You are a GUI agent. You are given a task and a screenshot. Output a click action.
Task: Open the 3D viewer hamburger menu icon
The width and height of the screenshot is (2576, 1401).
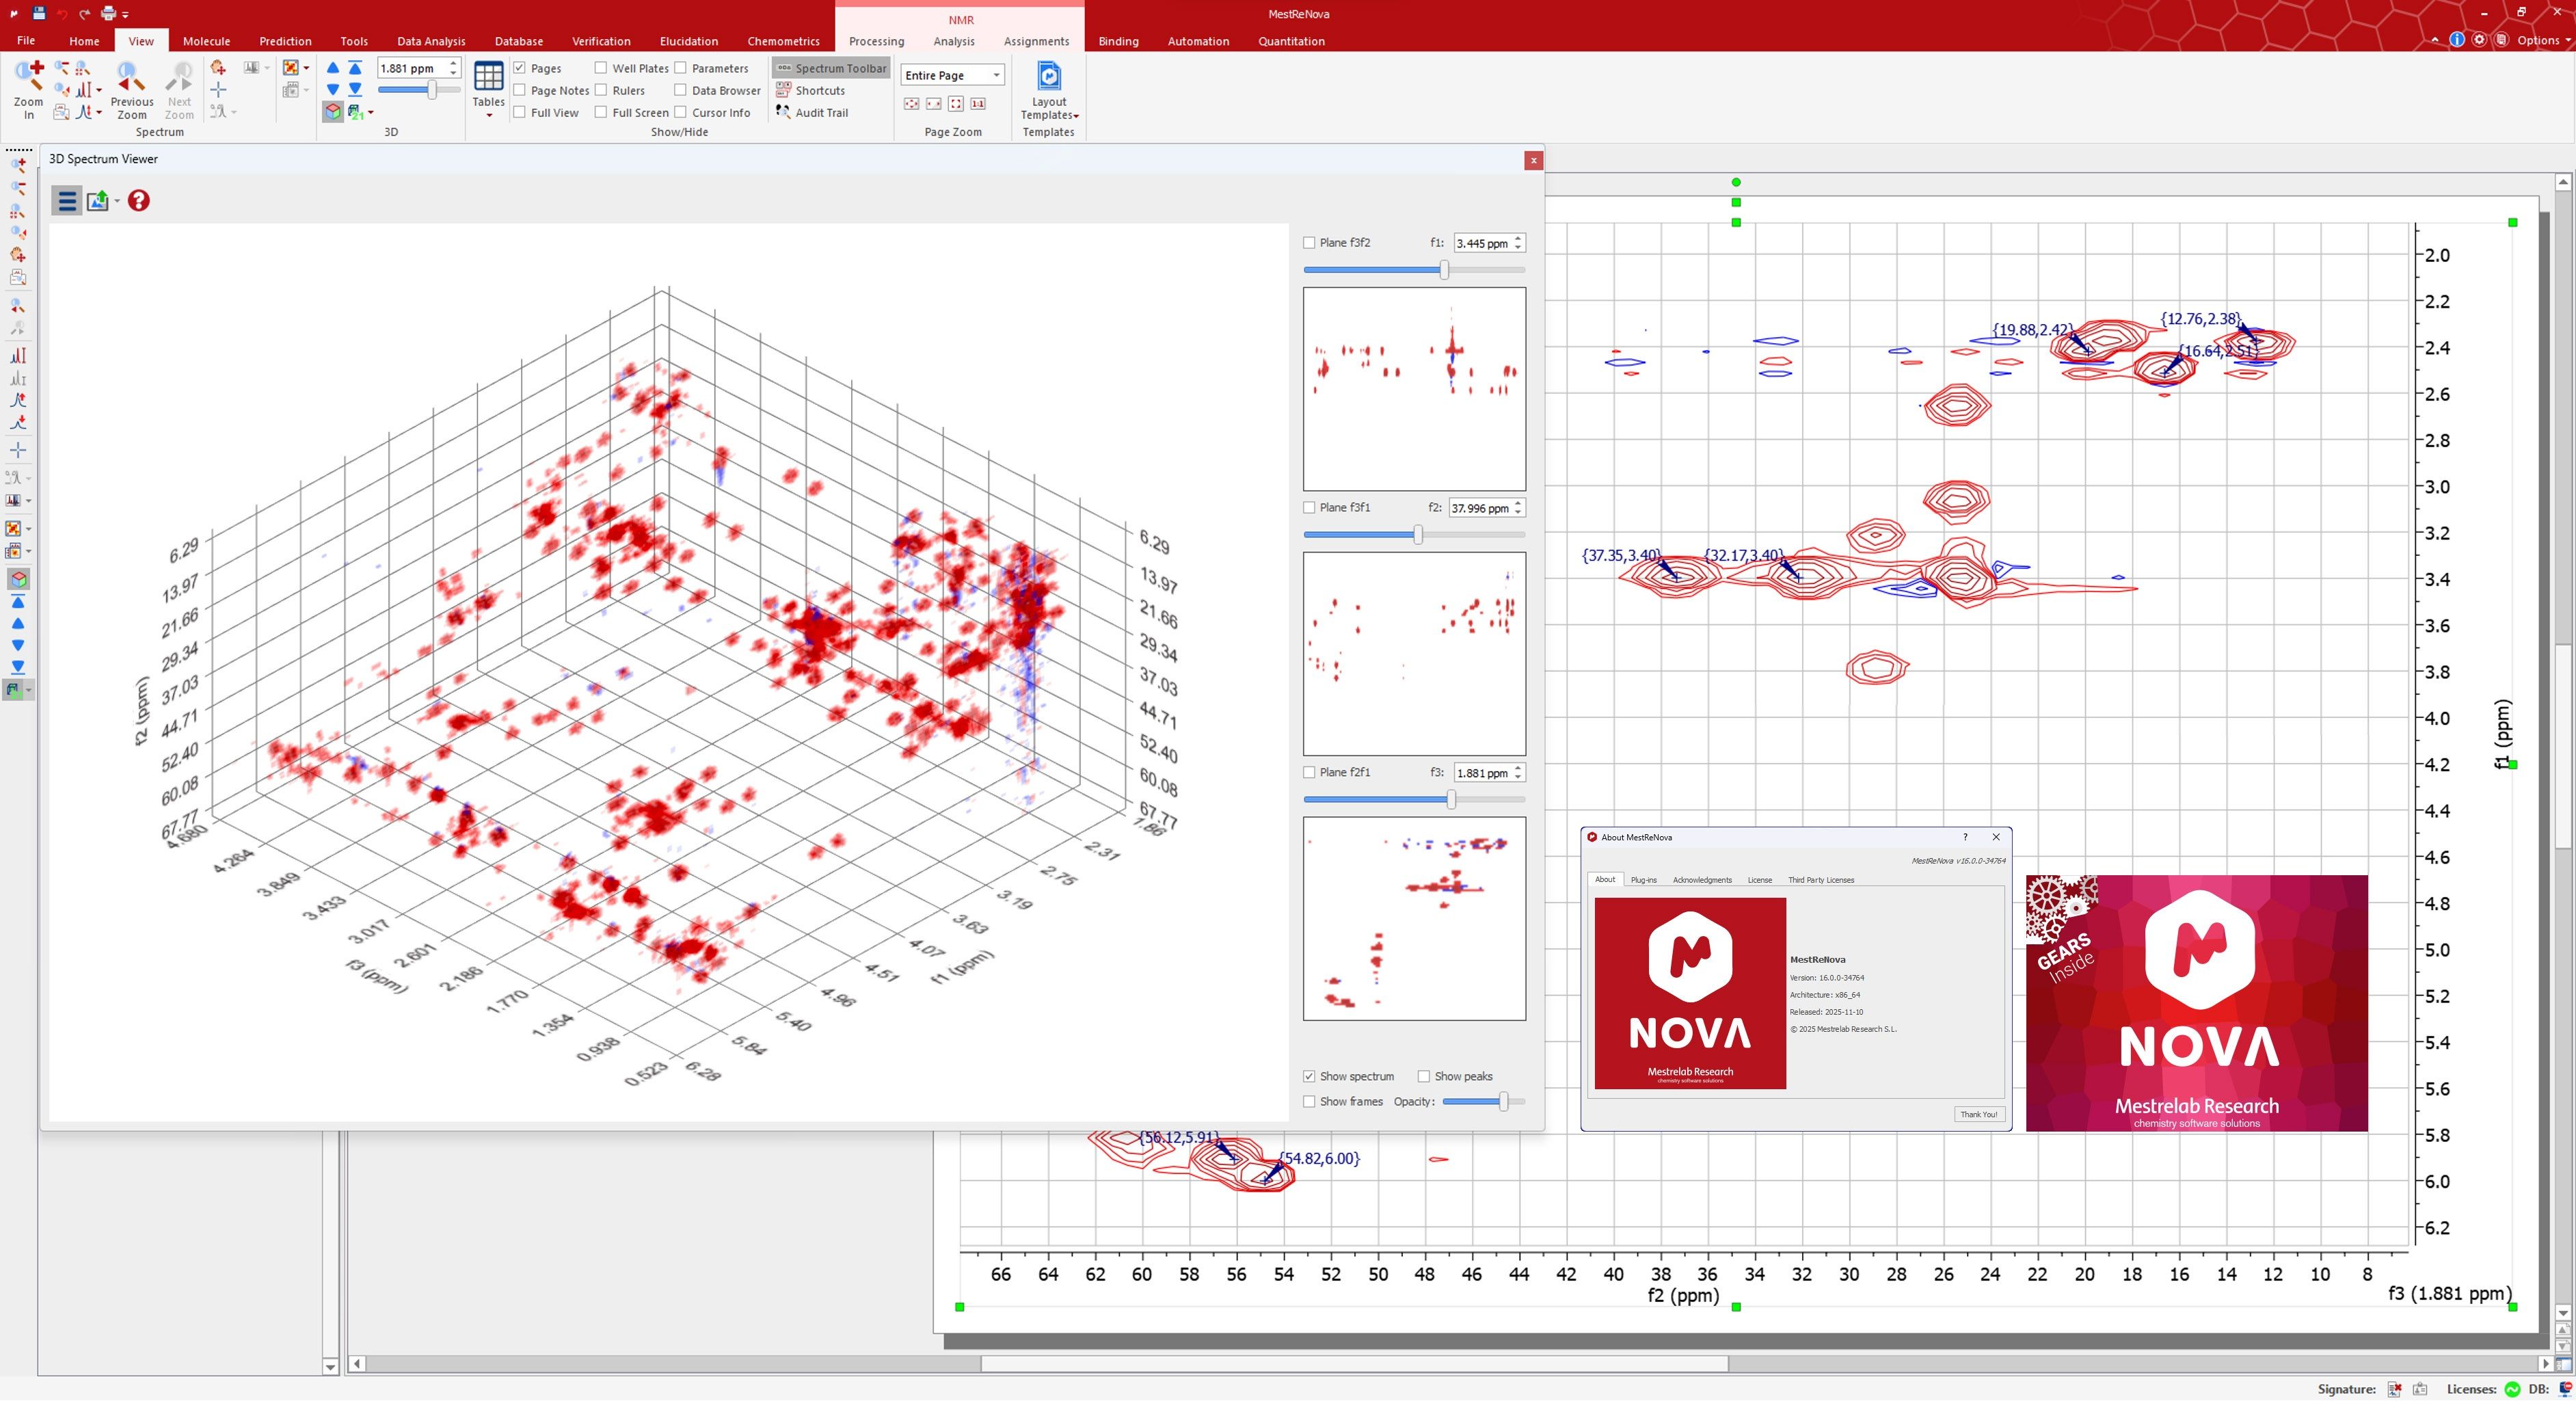(x=67, y=201)
